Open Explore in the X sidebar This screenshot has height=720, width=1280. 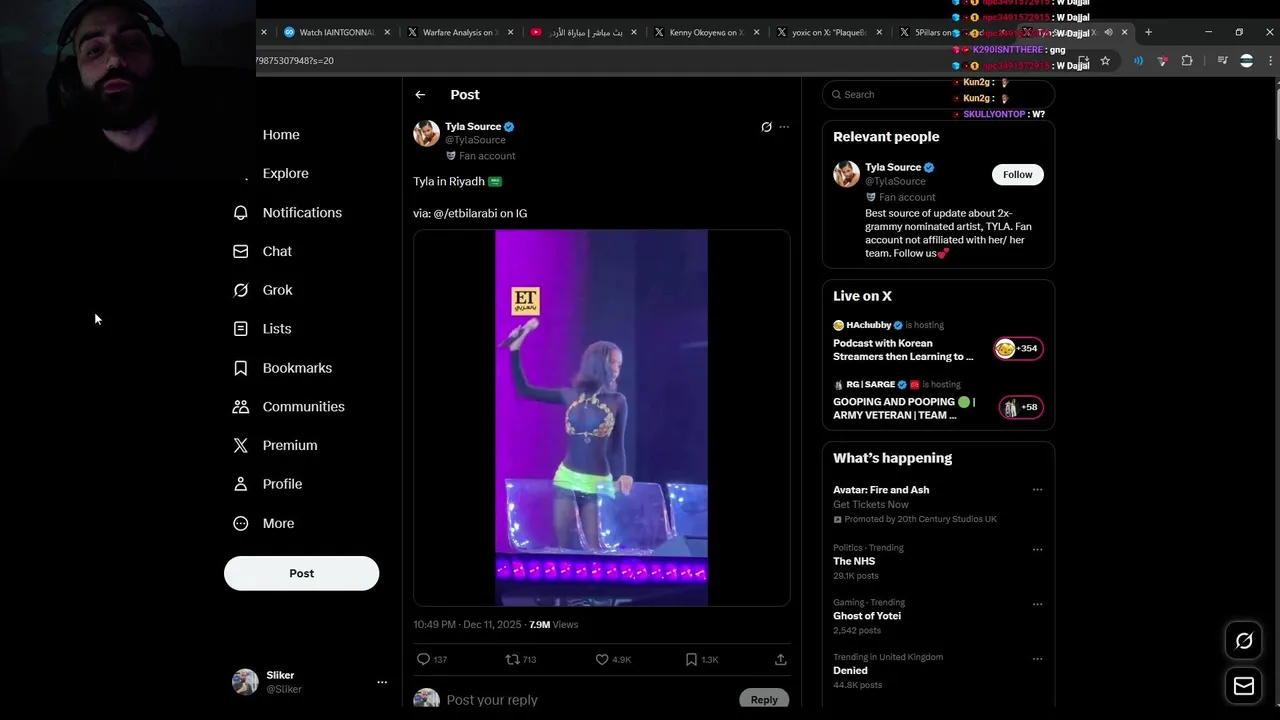285,174
